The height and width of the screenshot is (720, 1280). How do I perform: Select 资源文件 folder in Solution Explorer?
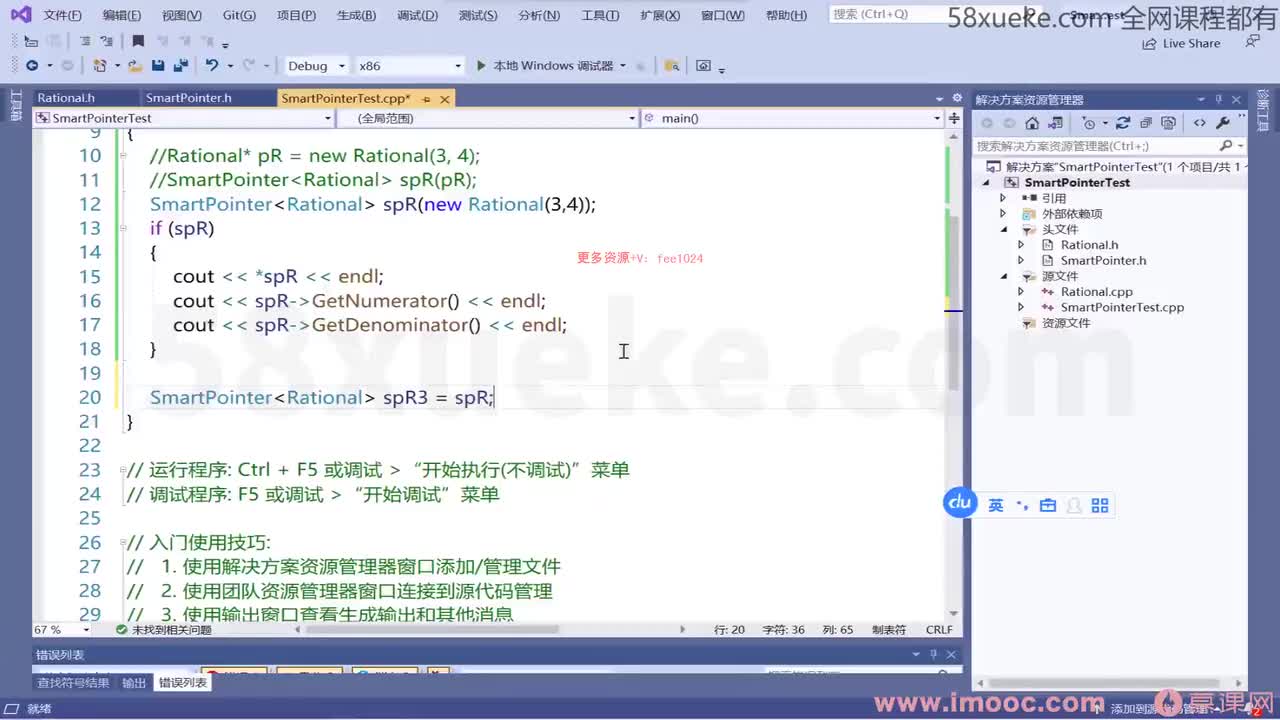pos(1066,323)
